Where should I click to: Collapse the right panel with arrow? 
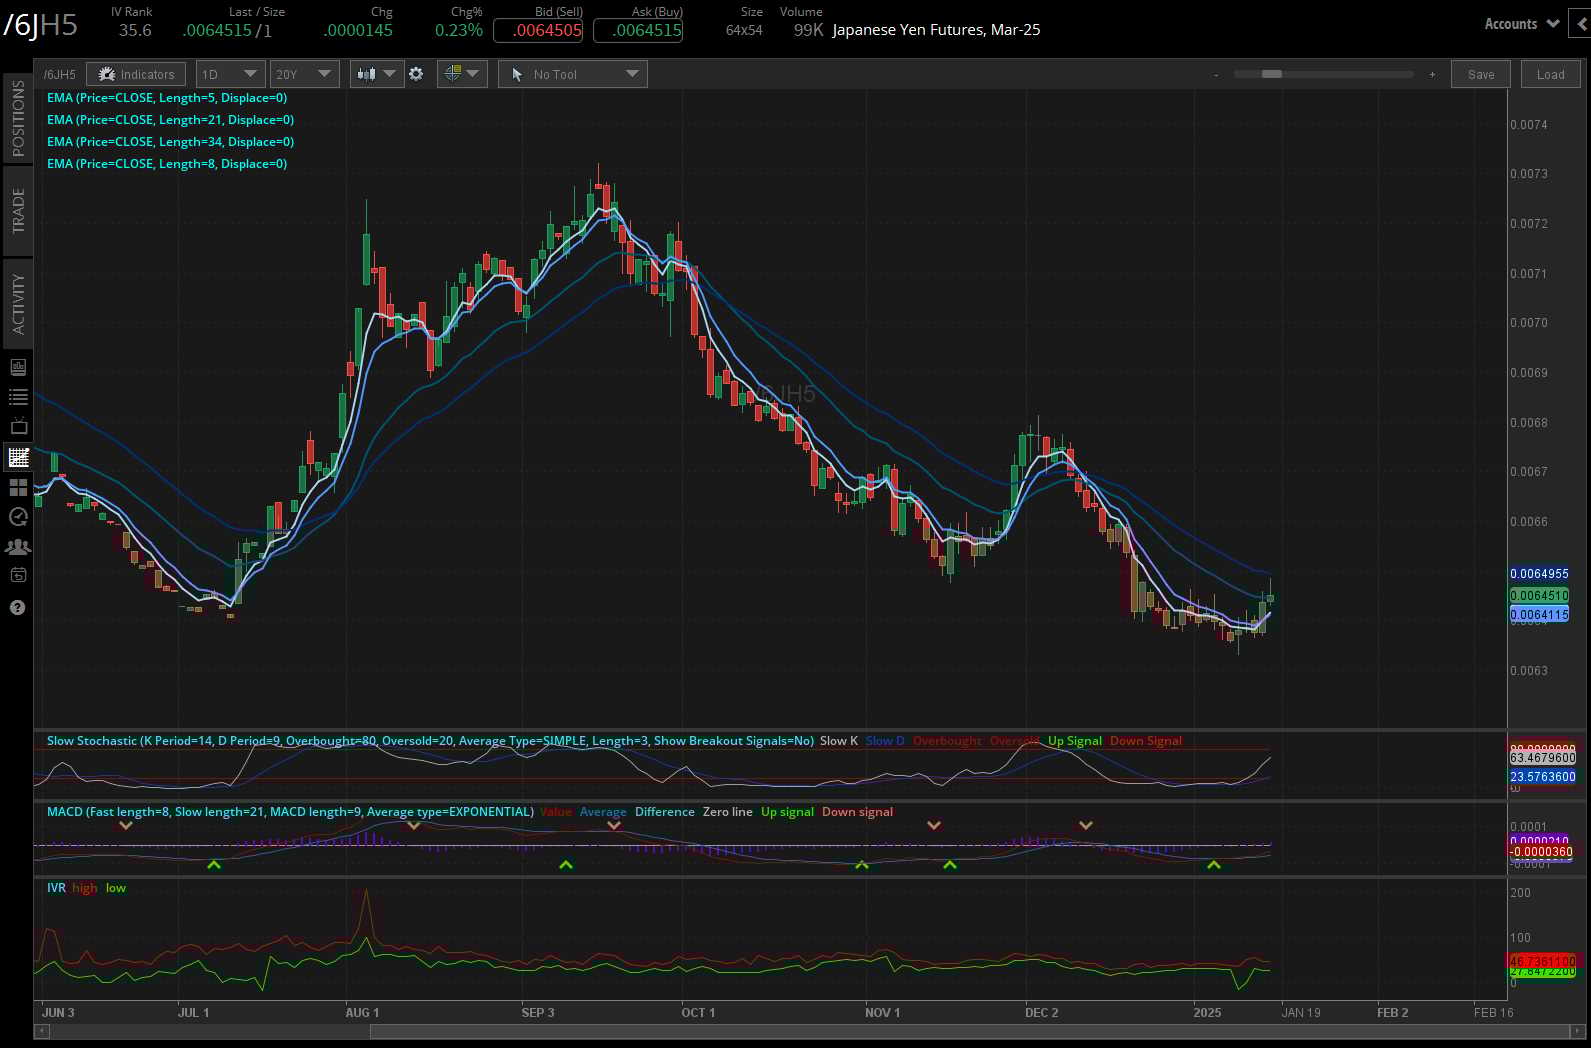[x=1580, y=24]
